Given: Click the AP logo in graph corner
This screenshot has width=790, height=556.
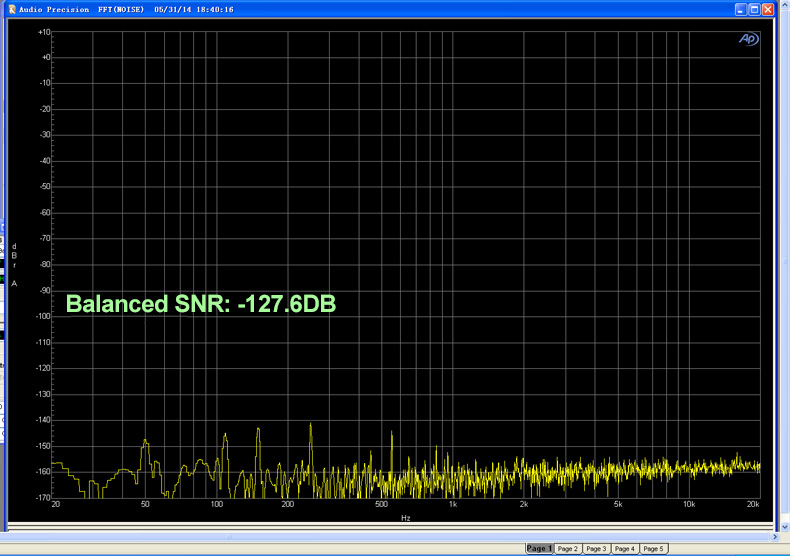Looking at the screenshot, I should (x=748, y=39).
